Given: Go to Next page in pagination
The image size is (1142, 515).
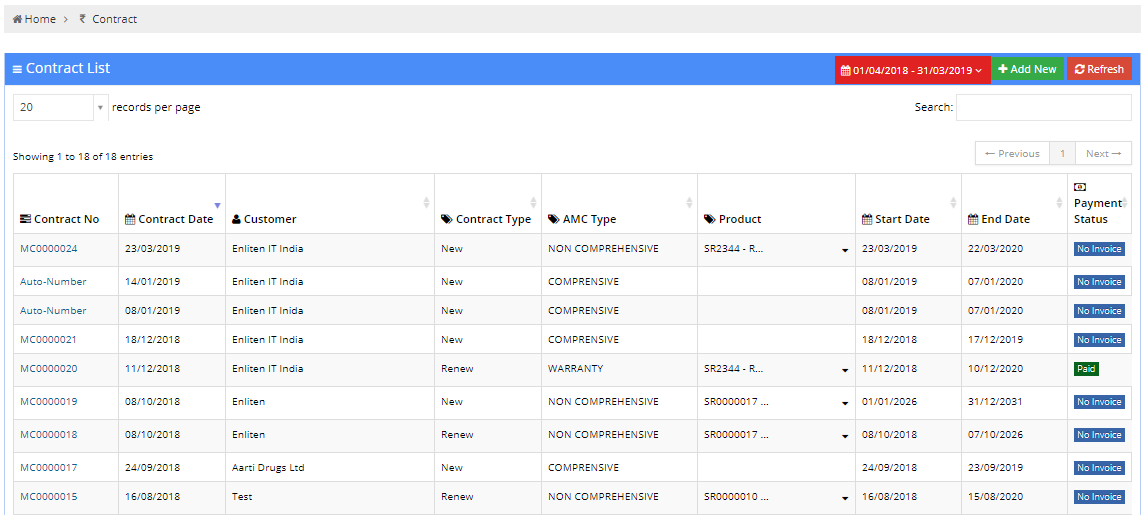Looking at the screenshot, I should click(1103, 153).
